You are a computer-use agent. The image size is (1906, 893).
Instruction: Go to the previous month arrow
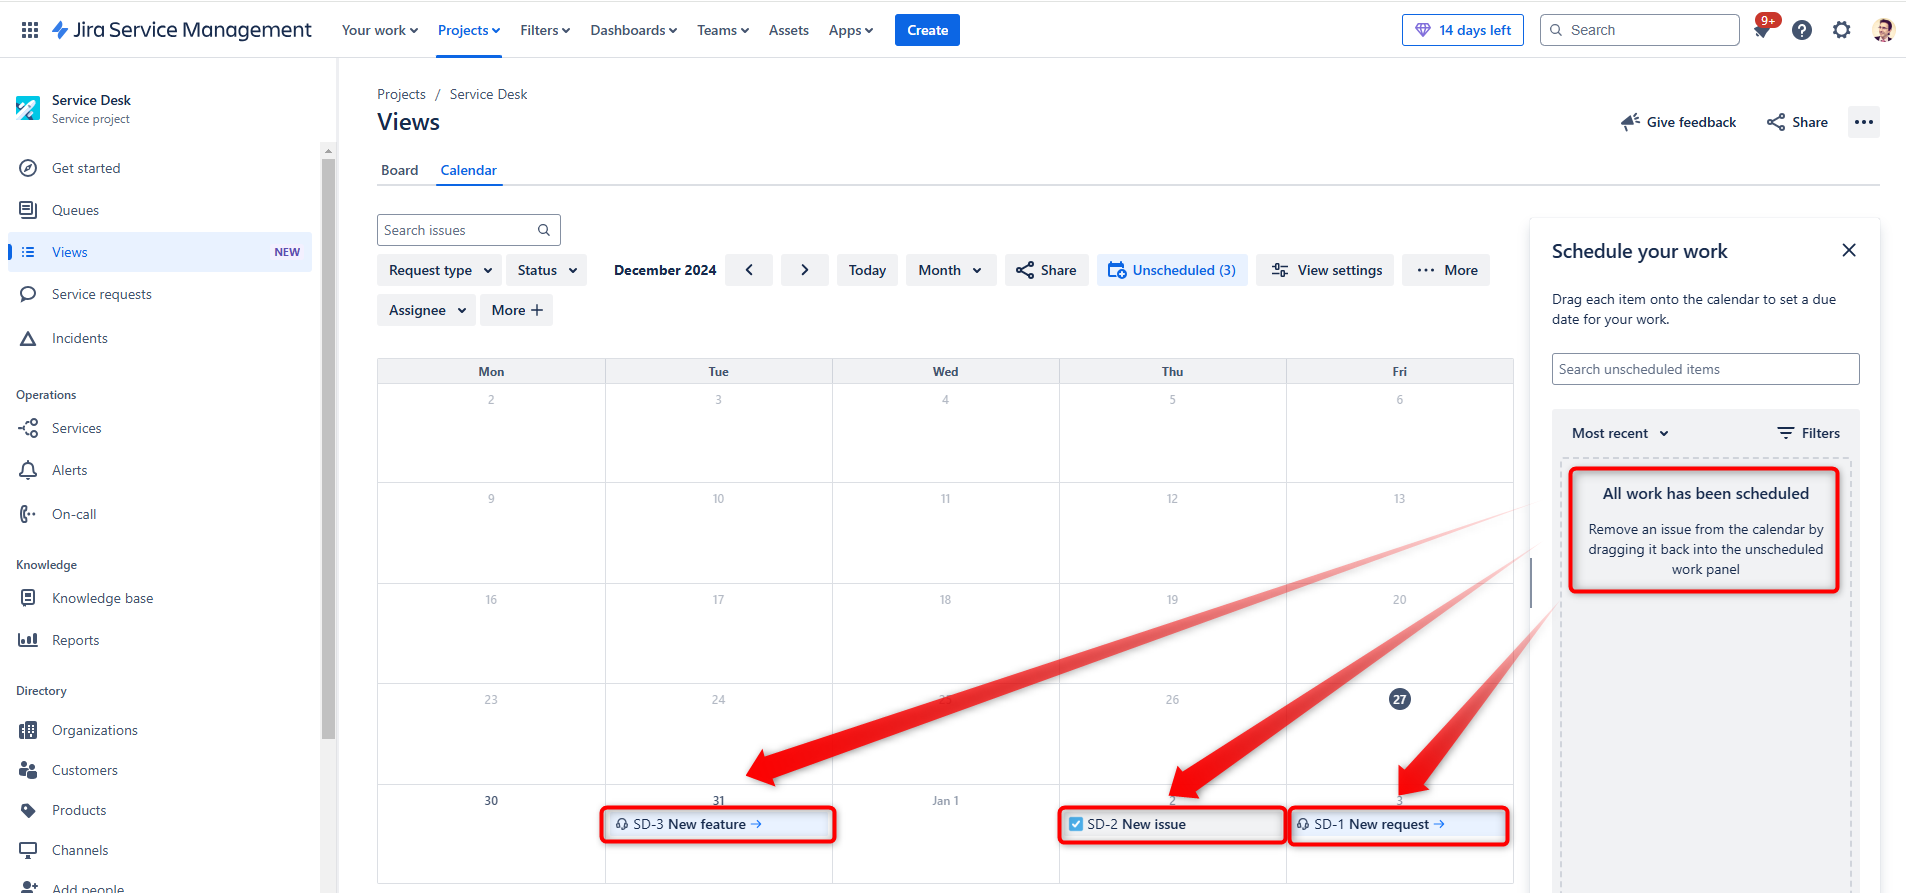[749, 270]
